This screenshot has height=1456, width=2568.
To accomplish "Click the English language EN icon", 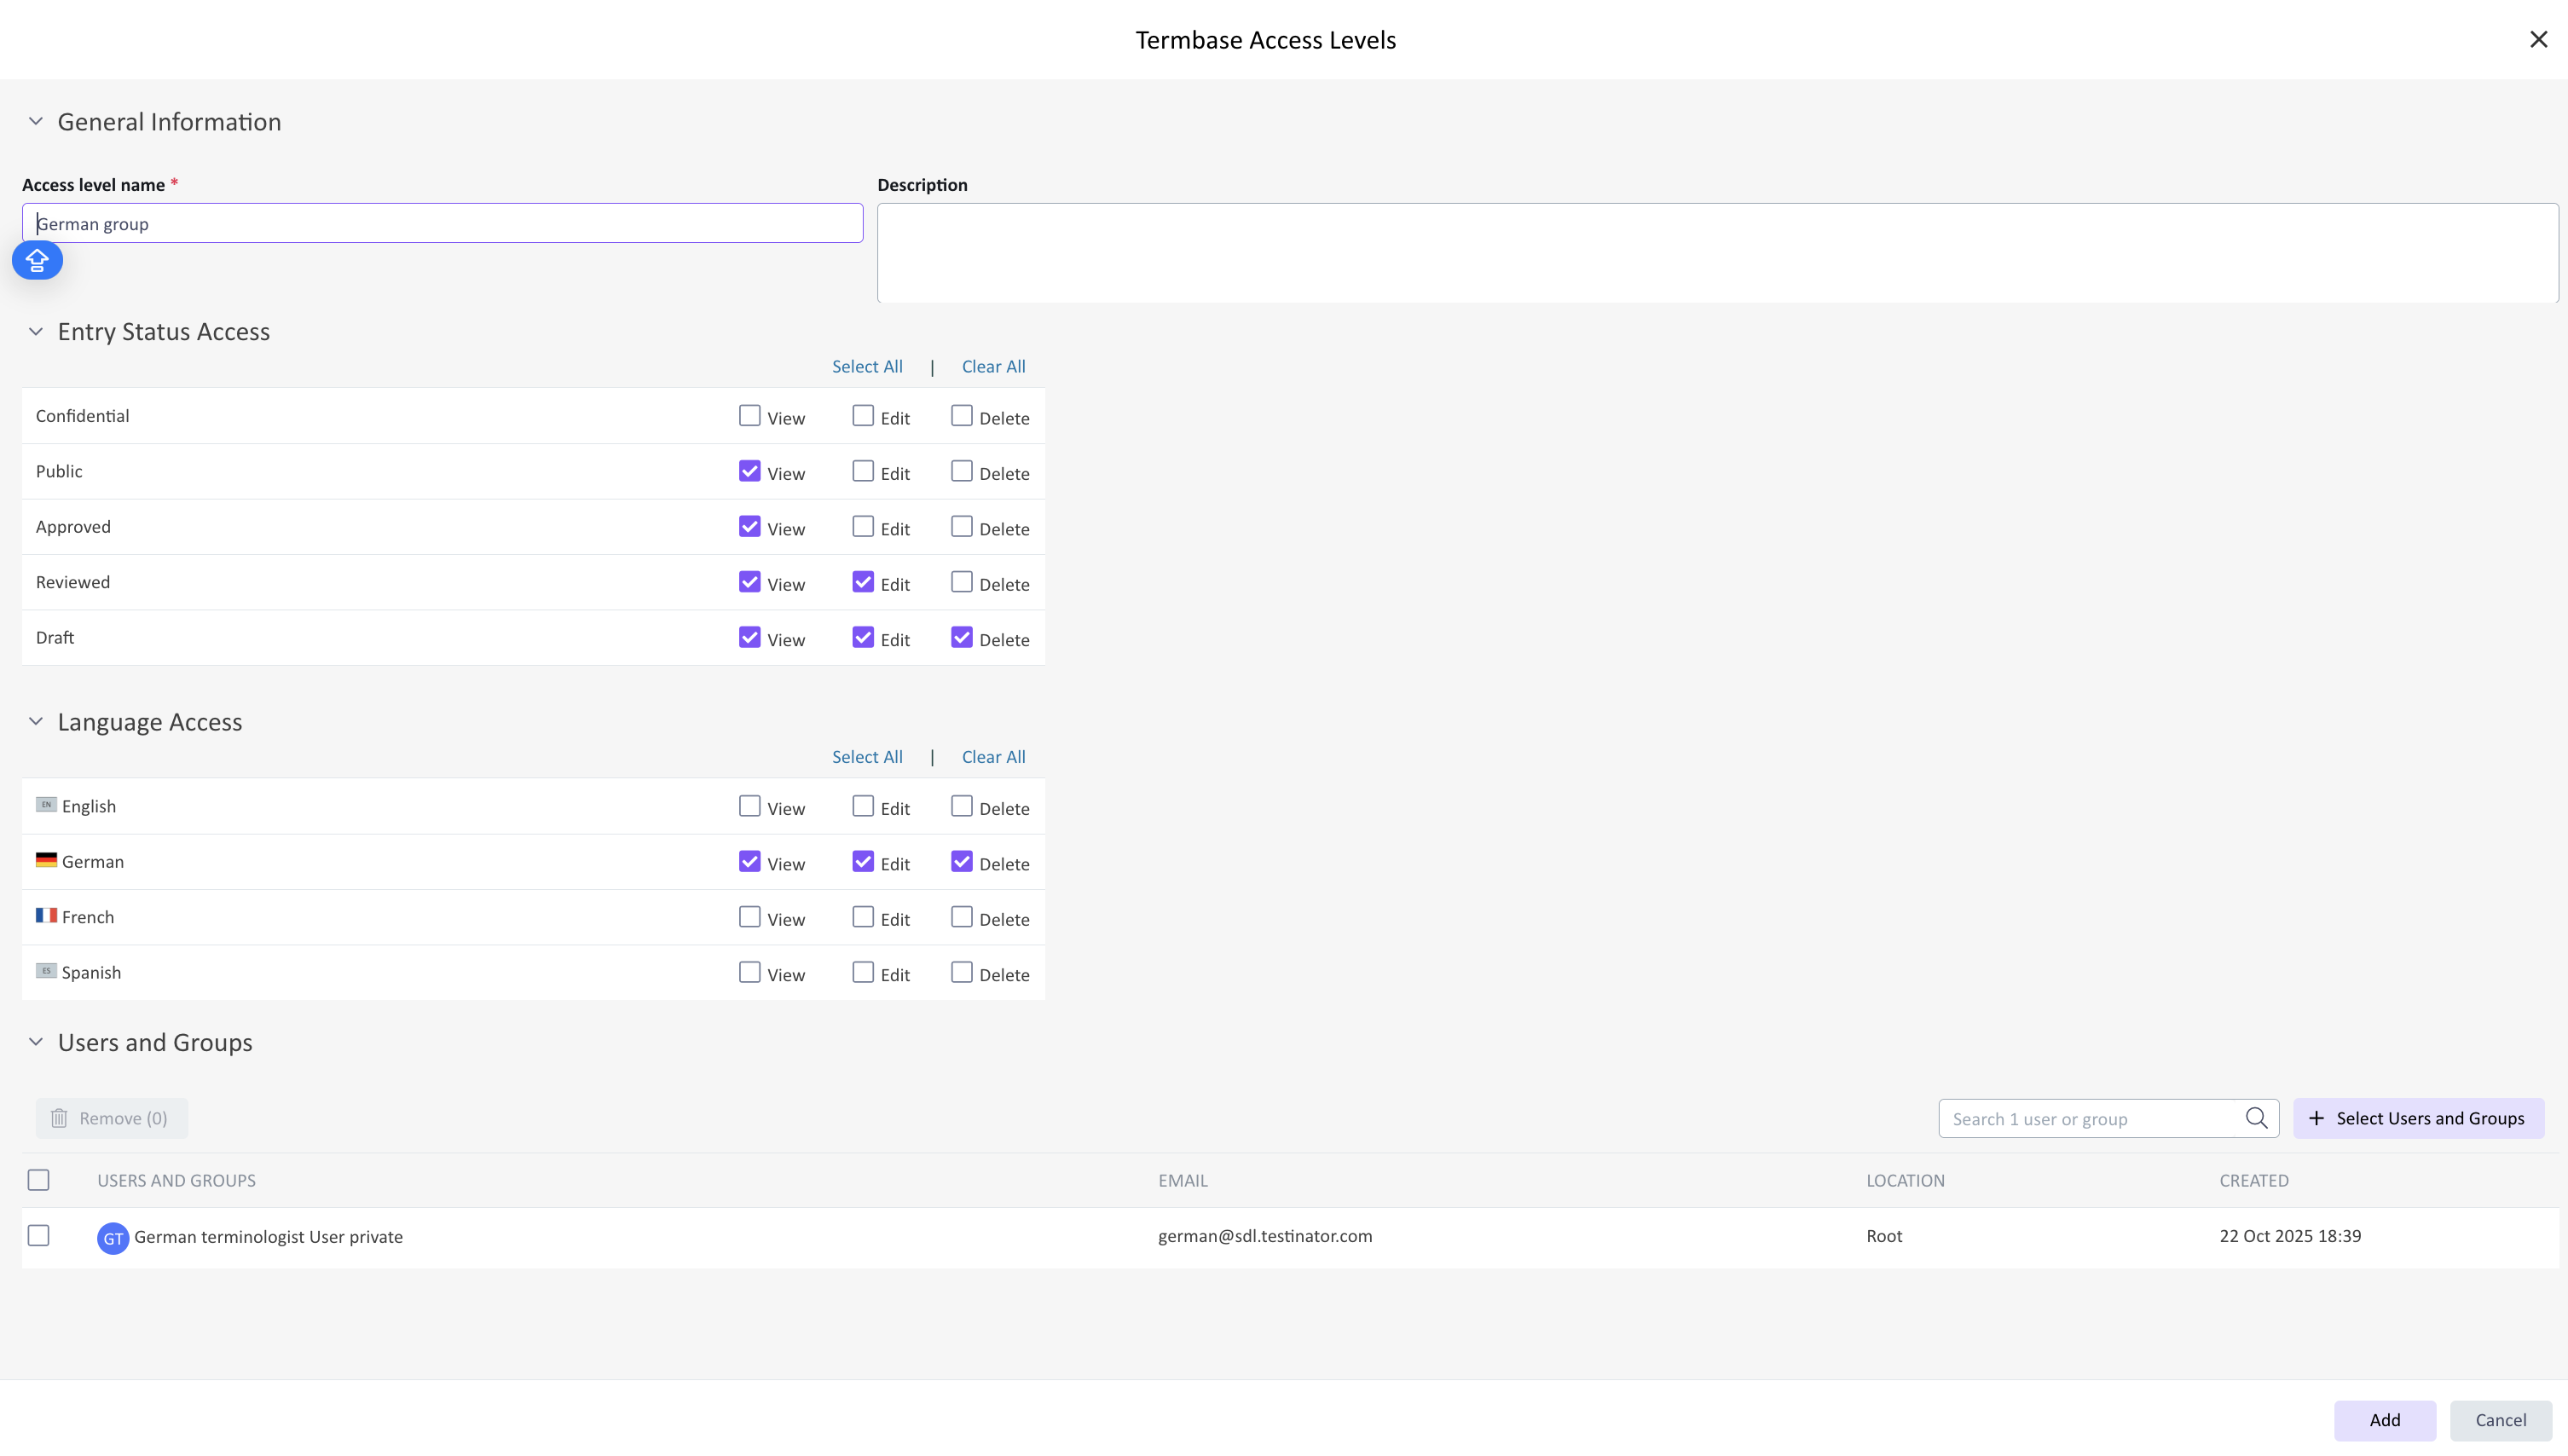I will pos(46,804).
